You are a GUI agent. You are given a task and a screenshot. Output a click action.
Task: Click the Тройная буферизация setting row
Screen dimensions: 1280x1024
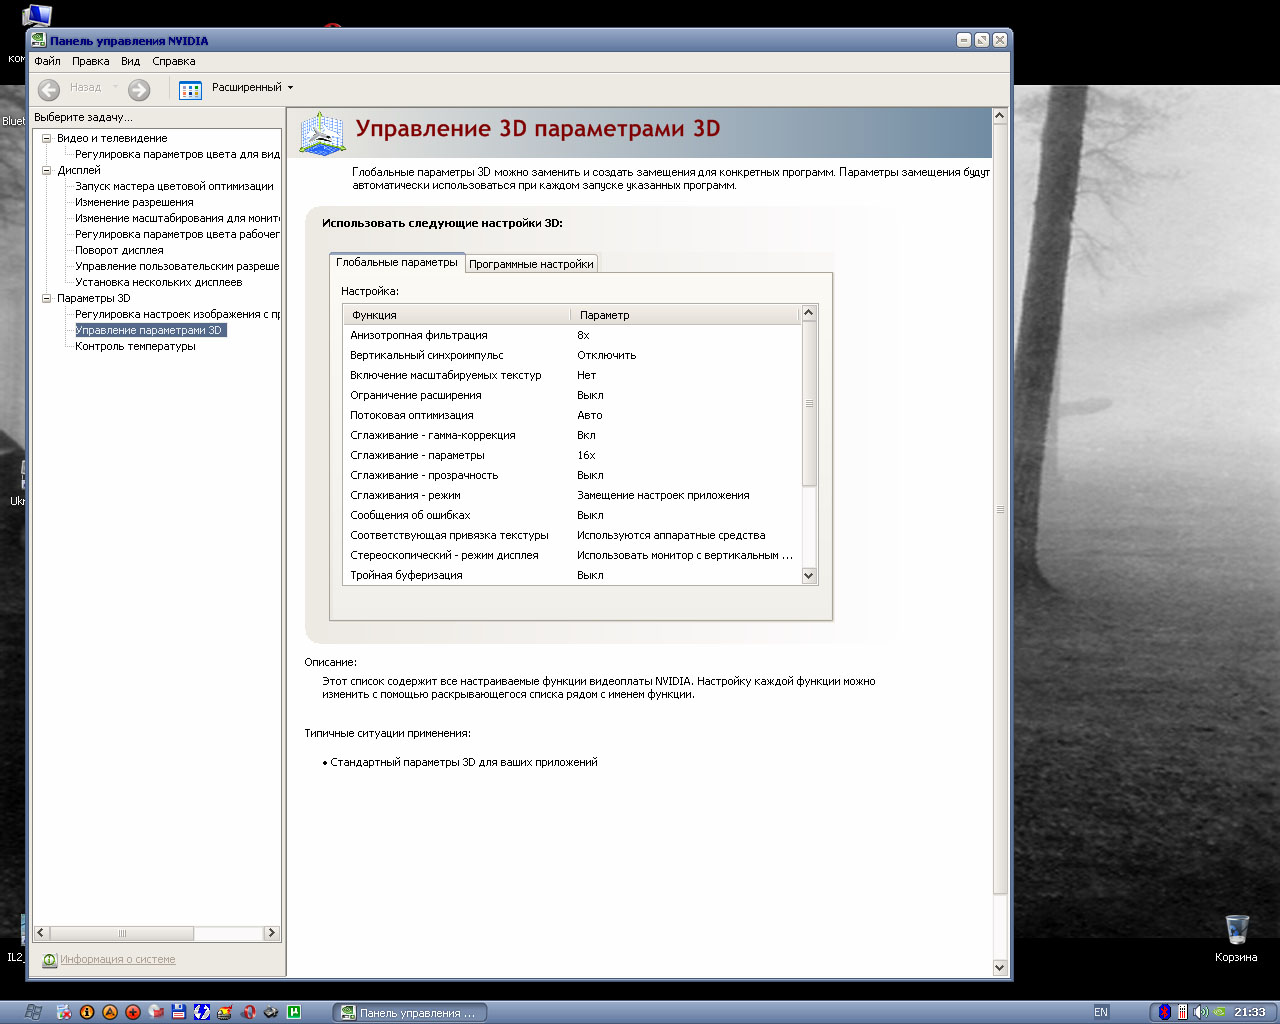[572, 575]
